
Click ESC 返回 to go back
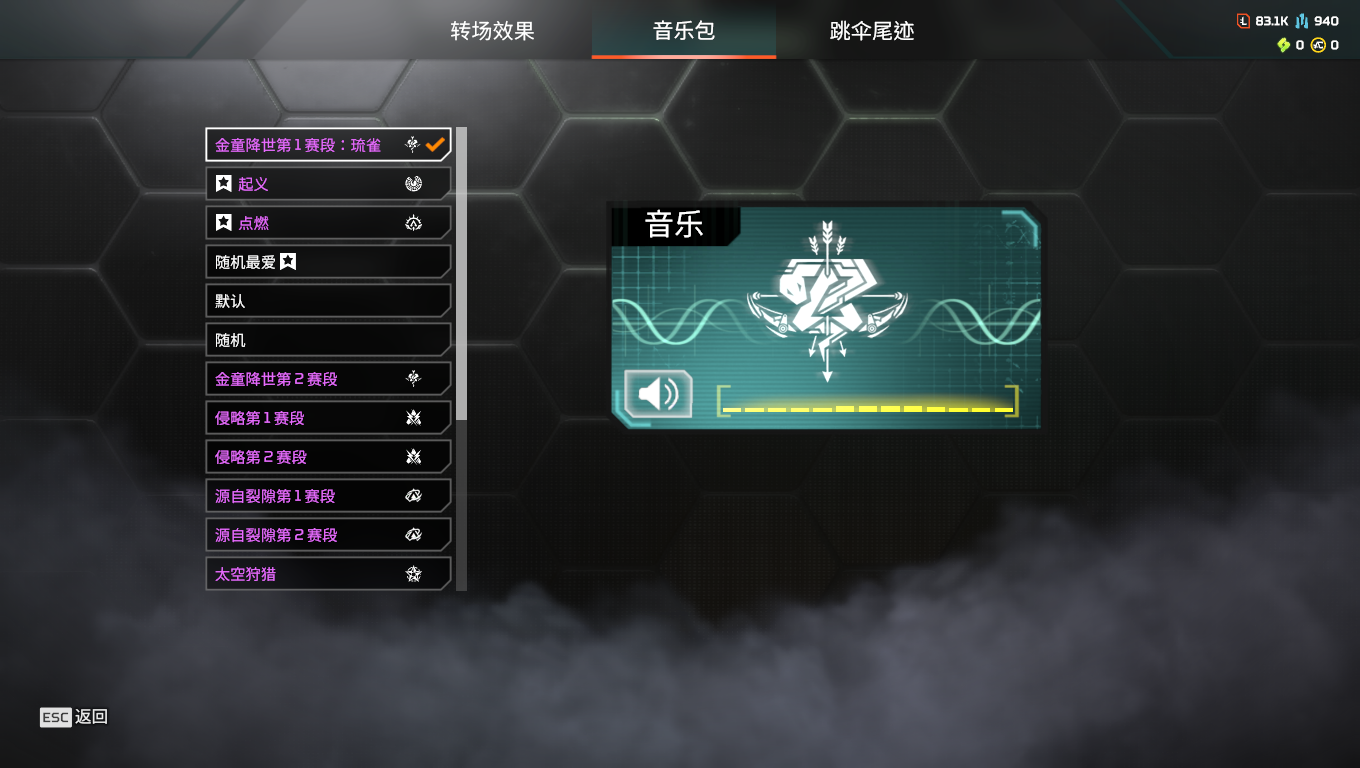coord(74,717)
